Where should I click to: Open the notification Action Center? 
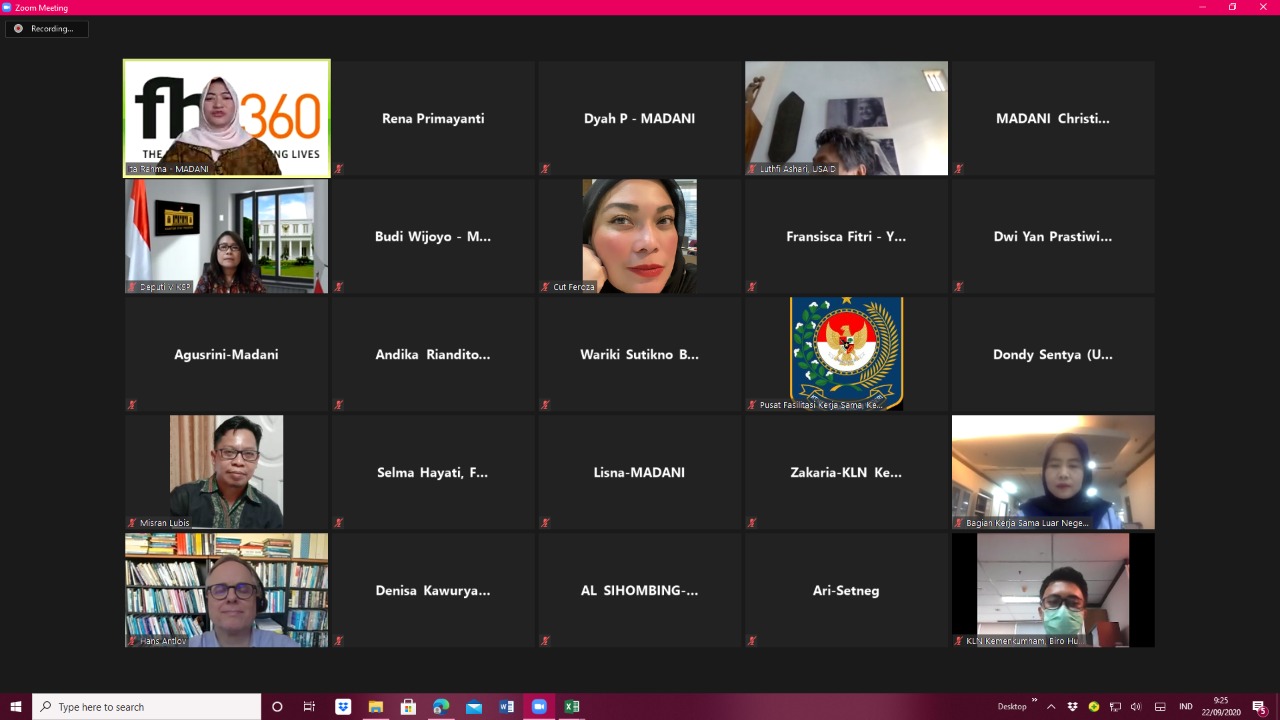coord(1259,707)
